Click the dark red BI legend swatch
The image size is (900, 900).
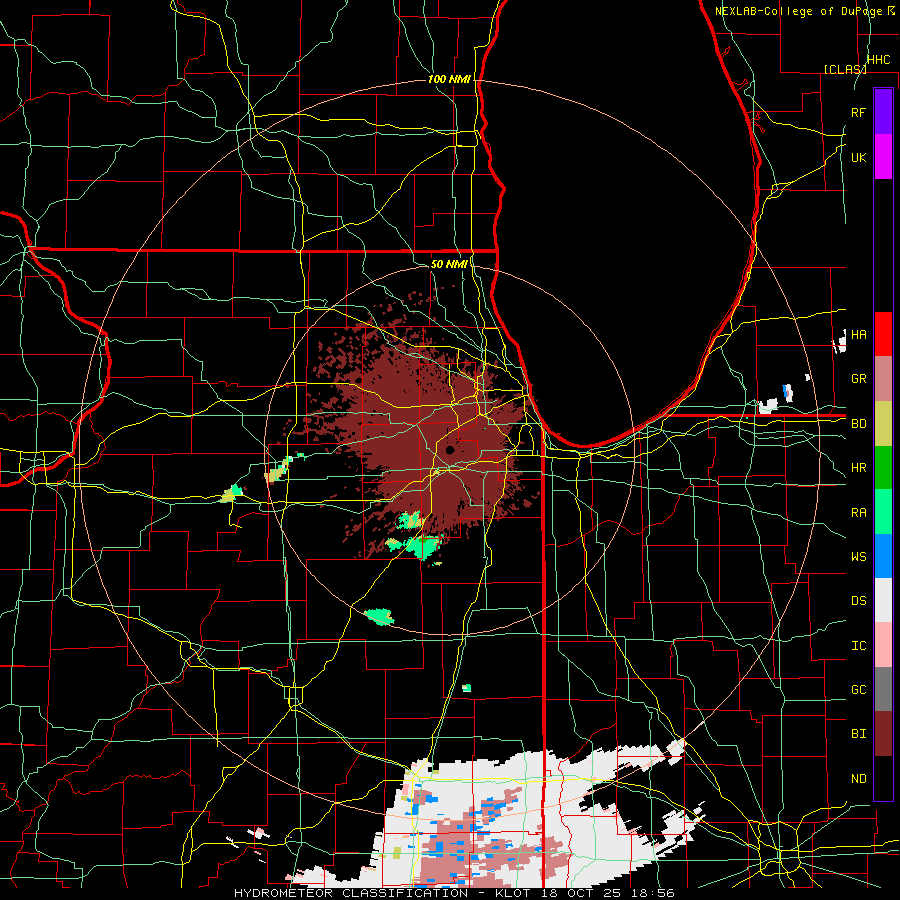883,734
